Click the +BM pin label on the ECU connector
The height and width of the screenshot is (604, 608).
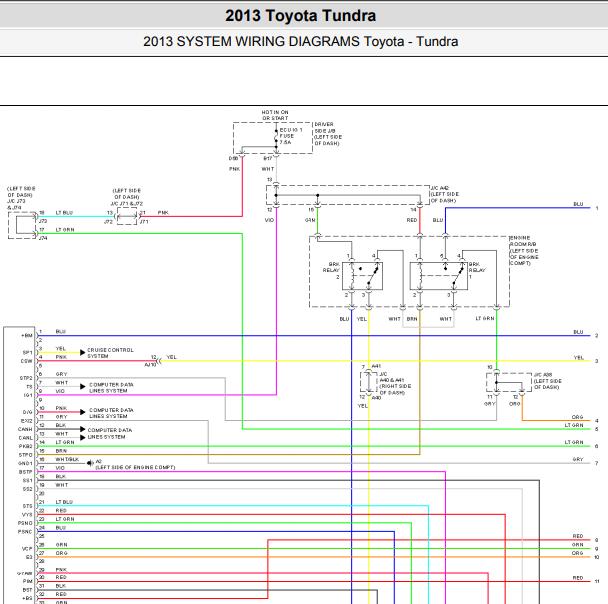point(27,335)
